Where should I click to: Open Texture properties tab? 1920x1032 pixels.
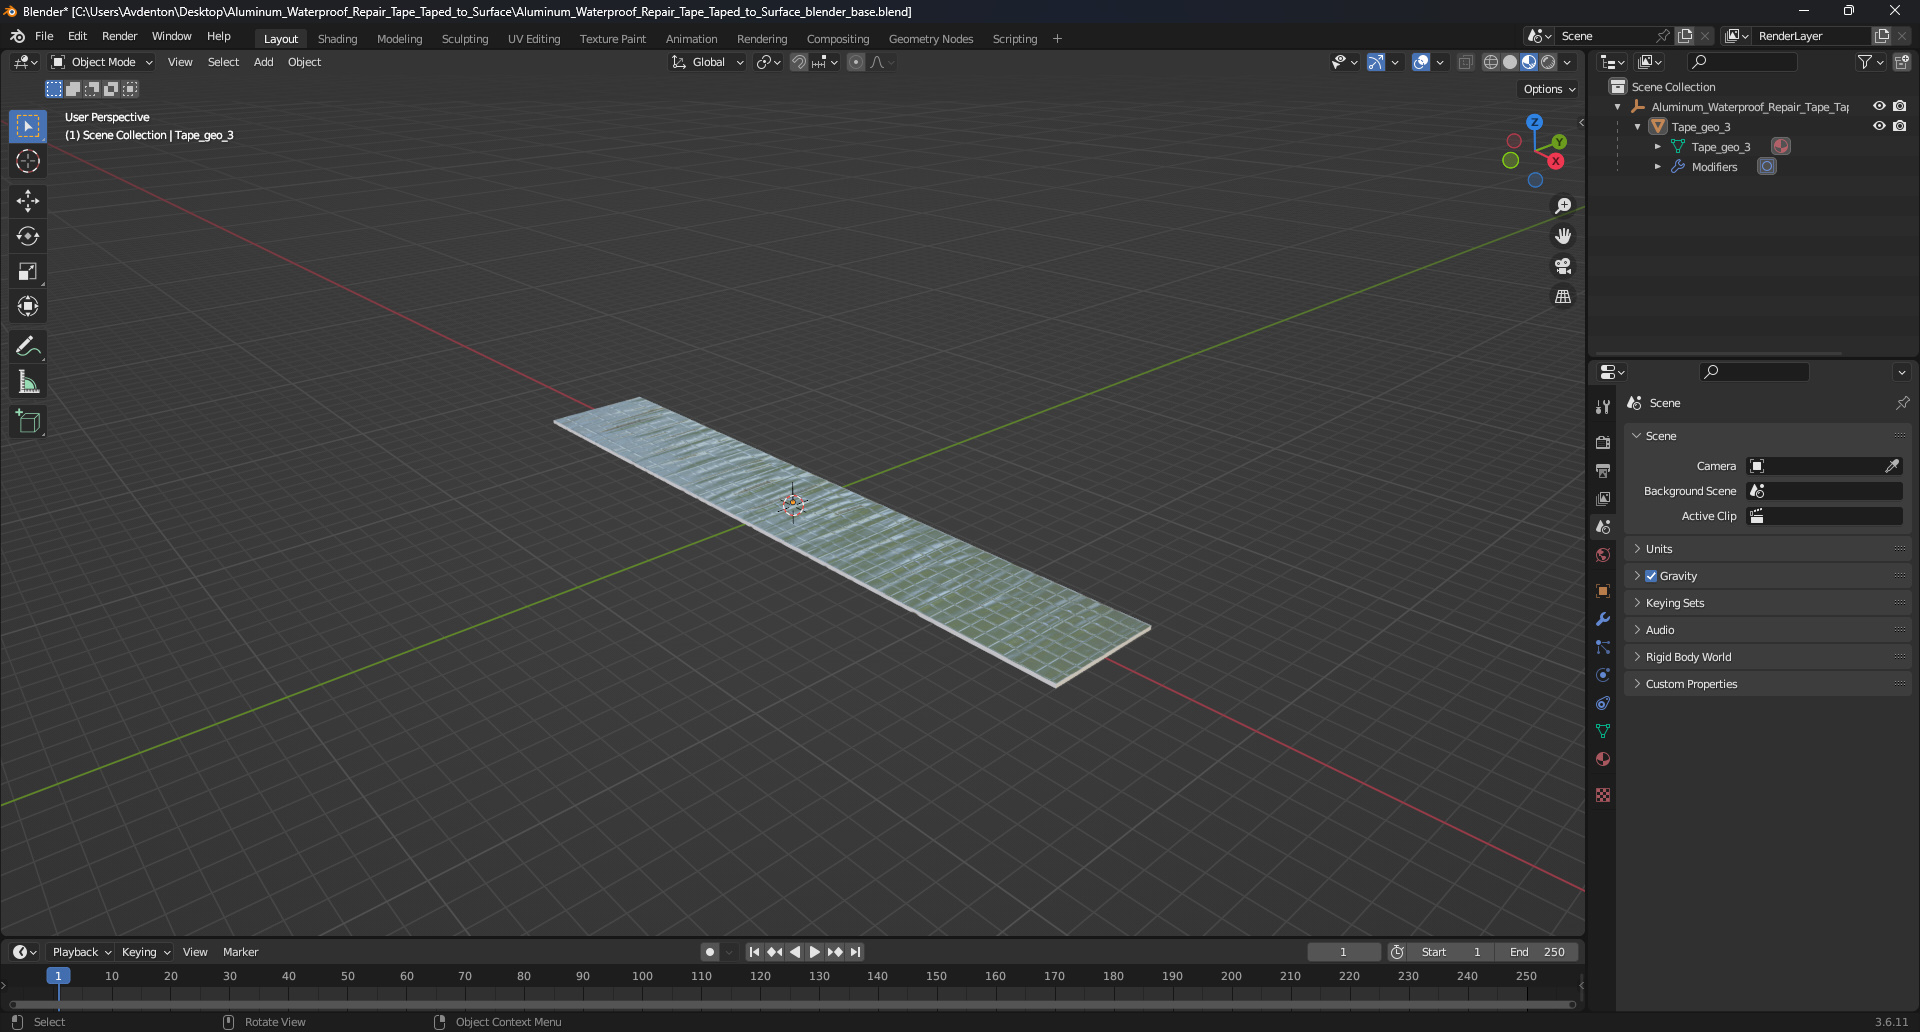click(1603, 795)
